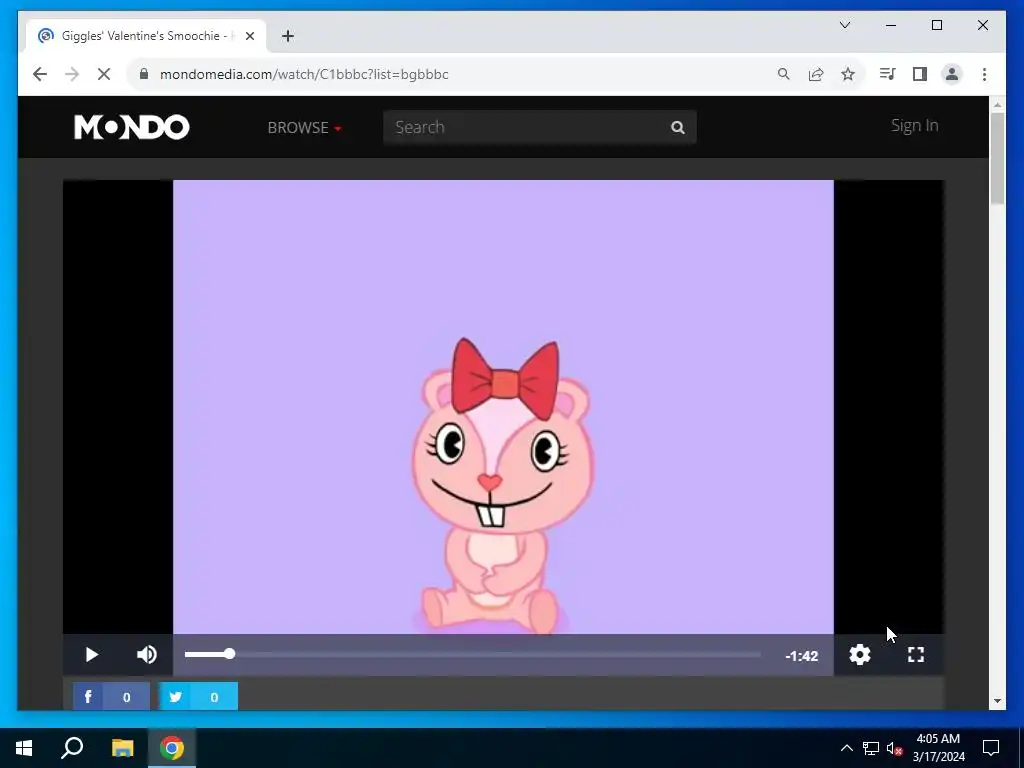Share video on Facebook
Viewport: 1024px width, 768px height.
click(x=111, y=697)
